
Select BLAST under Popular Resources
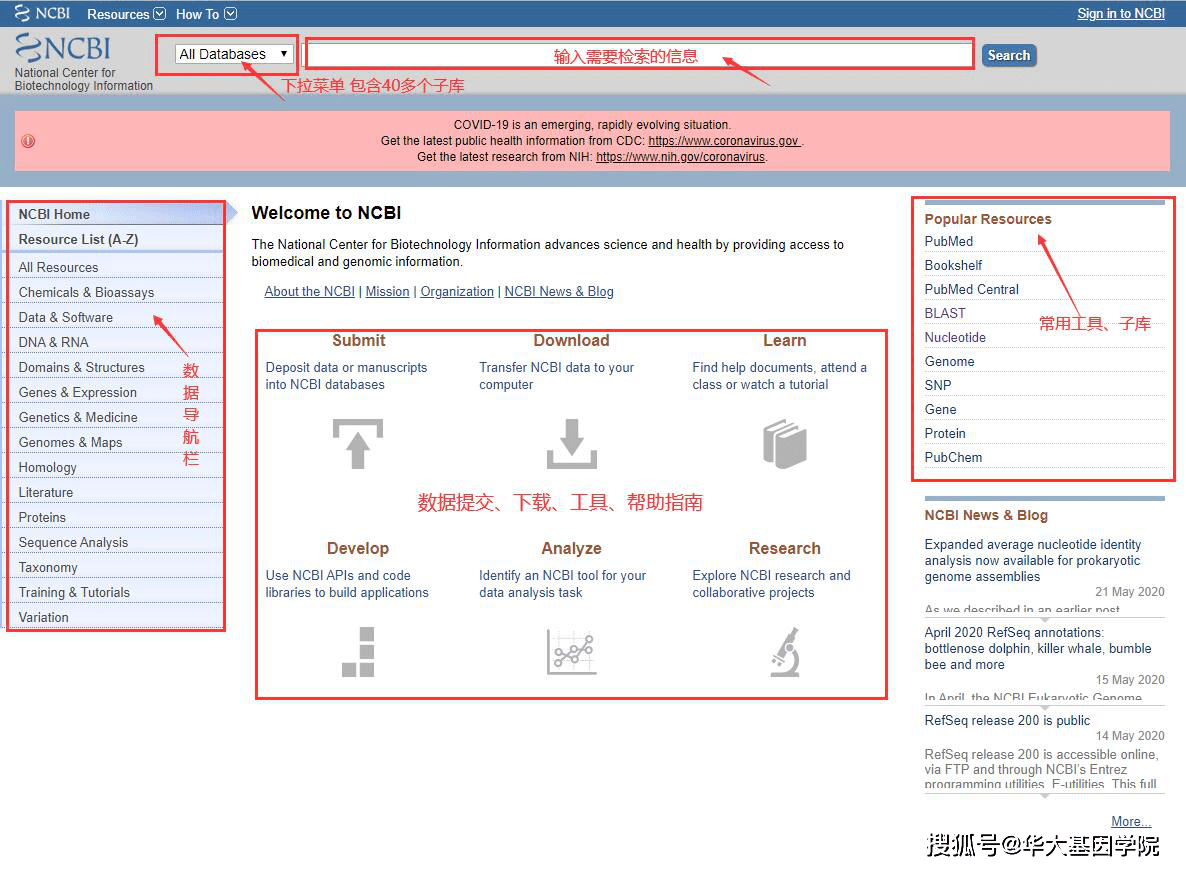coord(944,313)
